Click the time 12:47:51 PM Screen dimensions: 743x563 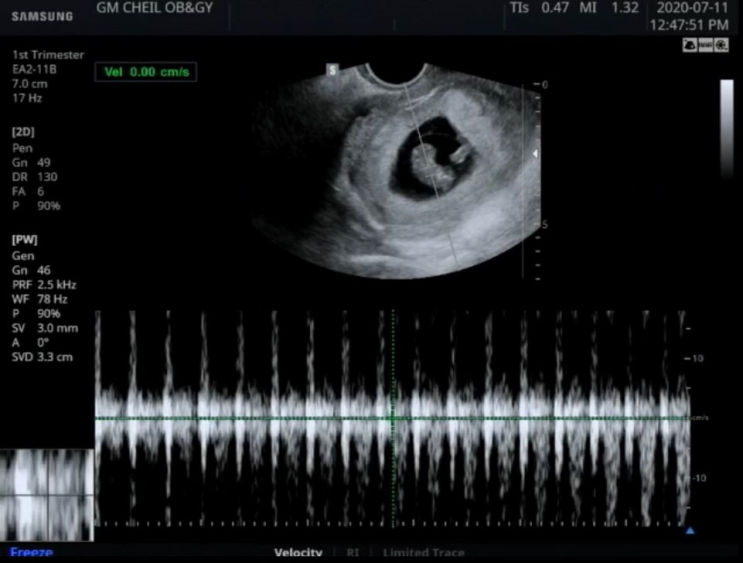pos(689,25)
